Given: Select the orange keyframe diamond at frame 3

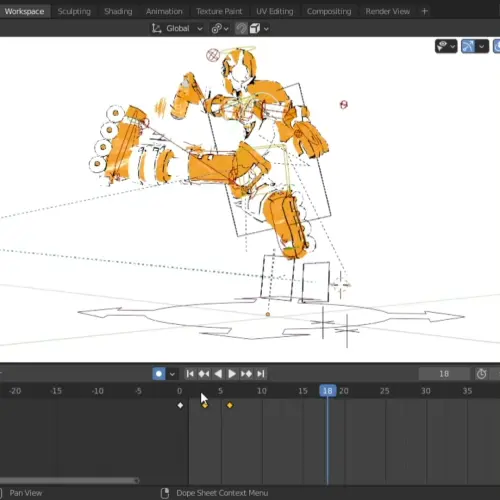Looking at the screenshot, I should (205, 405).
